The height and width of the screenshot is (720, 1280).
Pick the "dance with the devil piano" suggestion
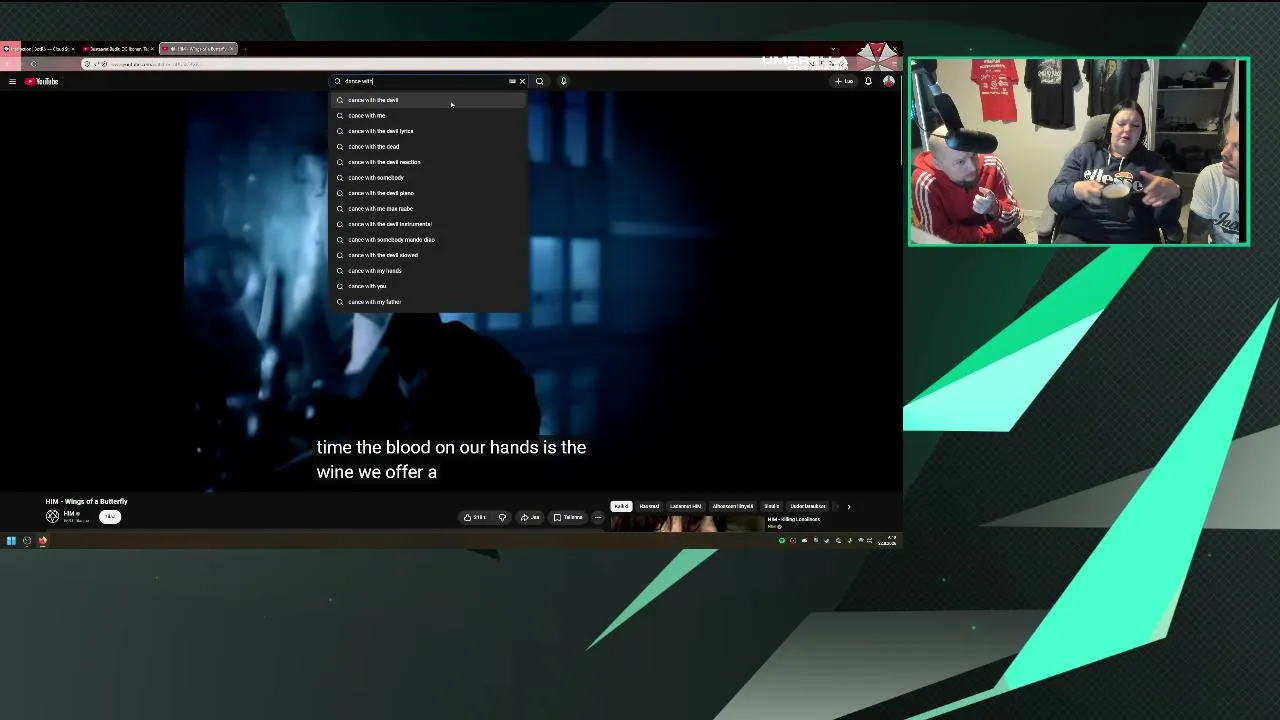(x=430, y=193)
